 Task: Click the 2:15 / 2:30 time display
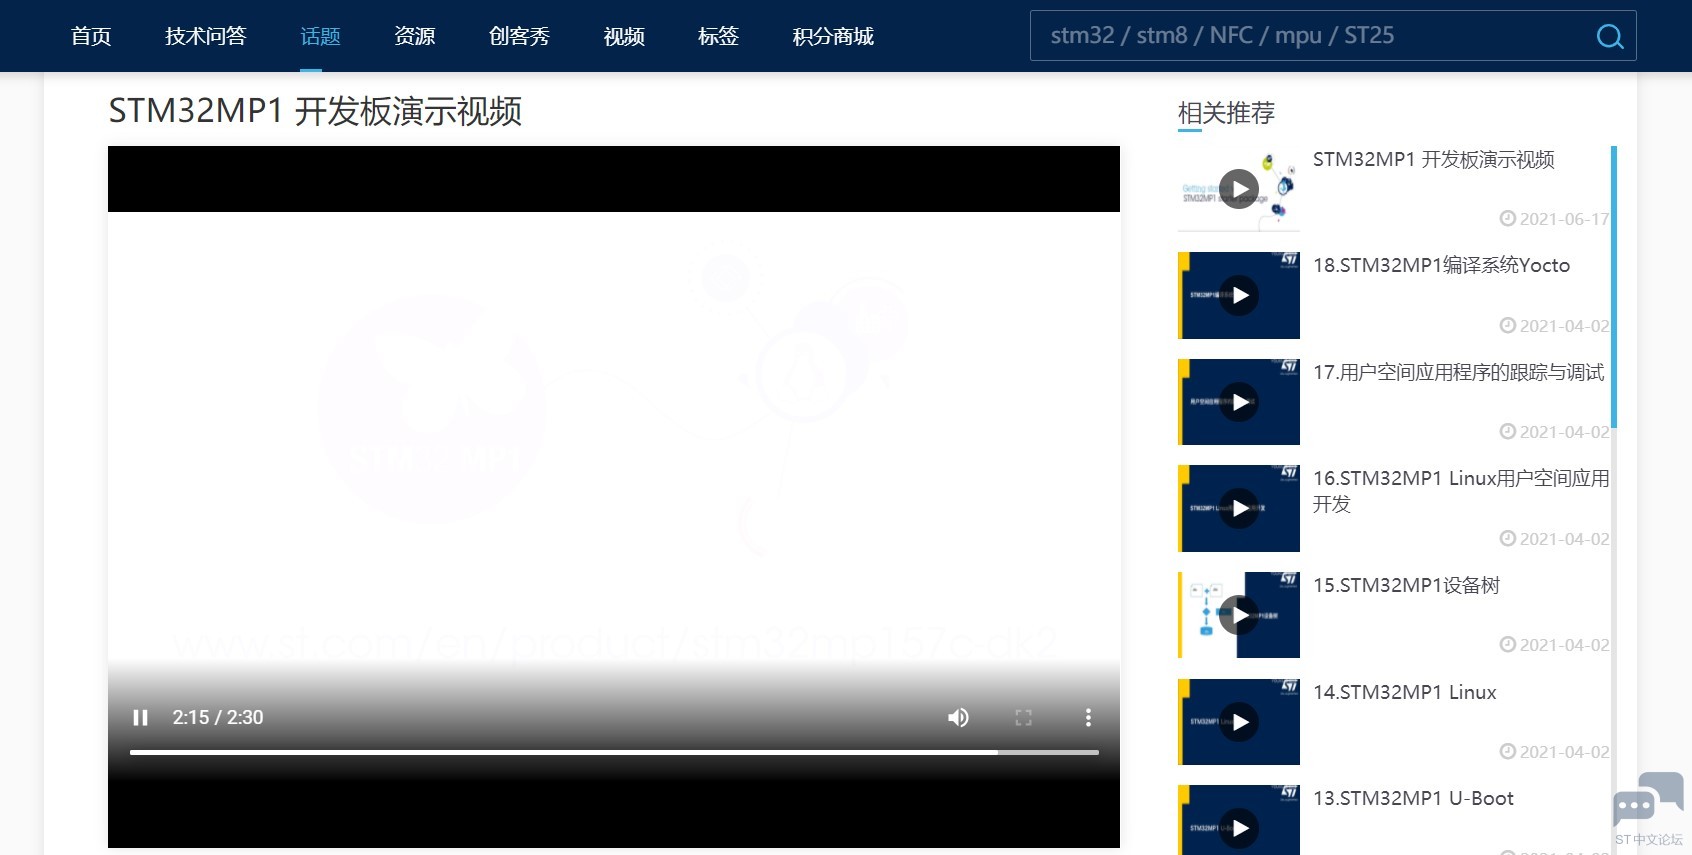click(218, 717)
